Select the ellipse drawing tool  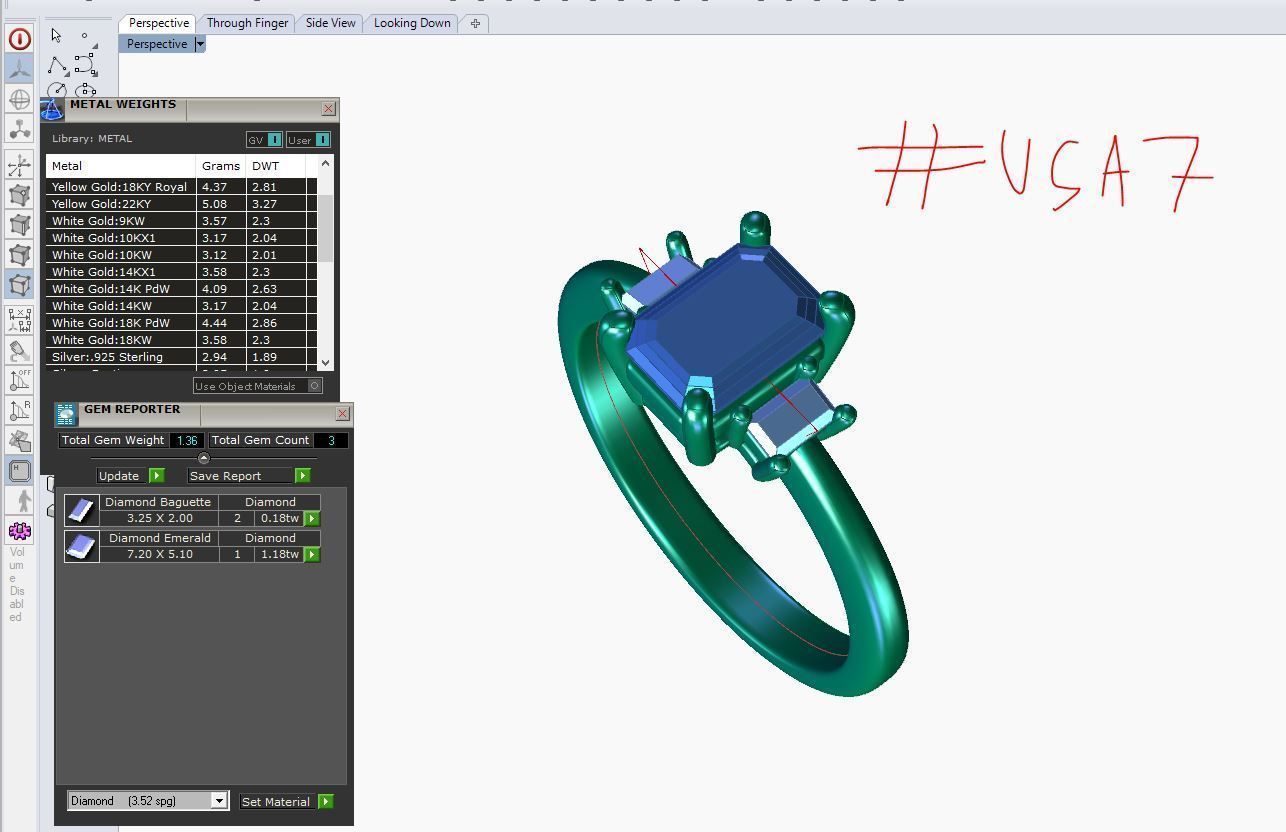click(86, 91)
